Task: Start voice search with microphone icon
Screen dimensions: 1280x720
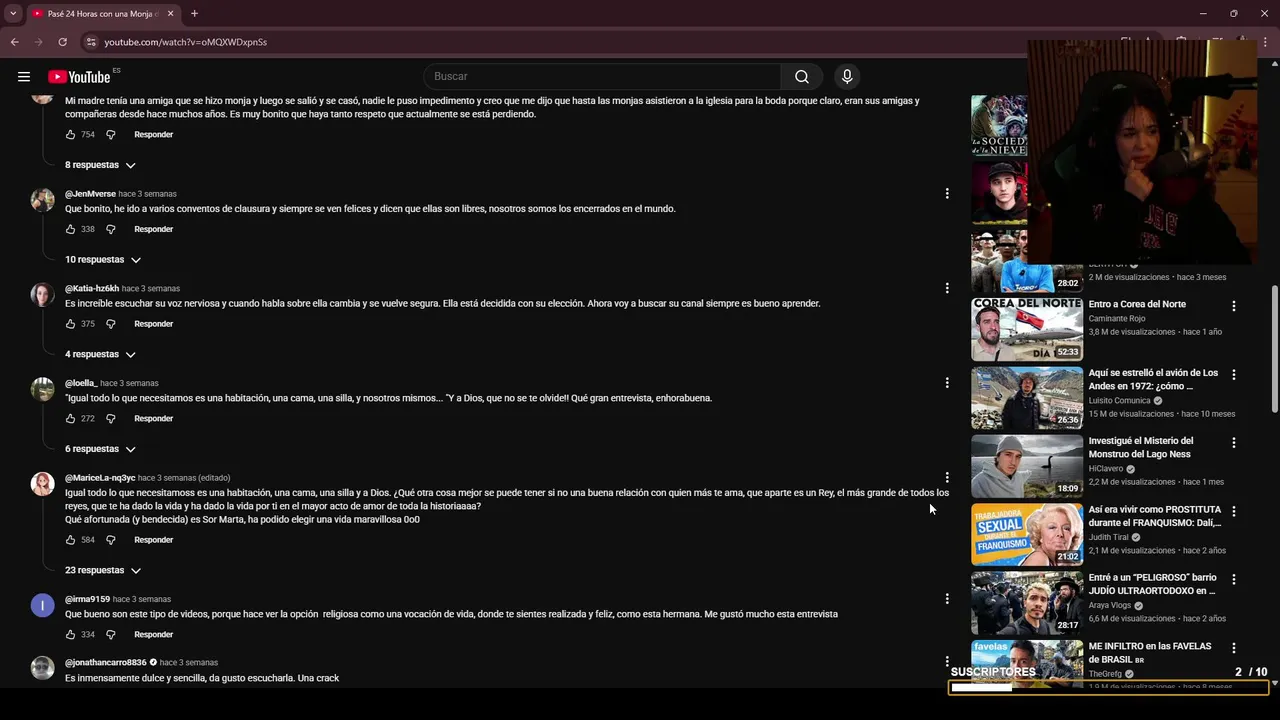Action: (847, 77)
